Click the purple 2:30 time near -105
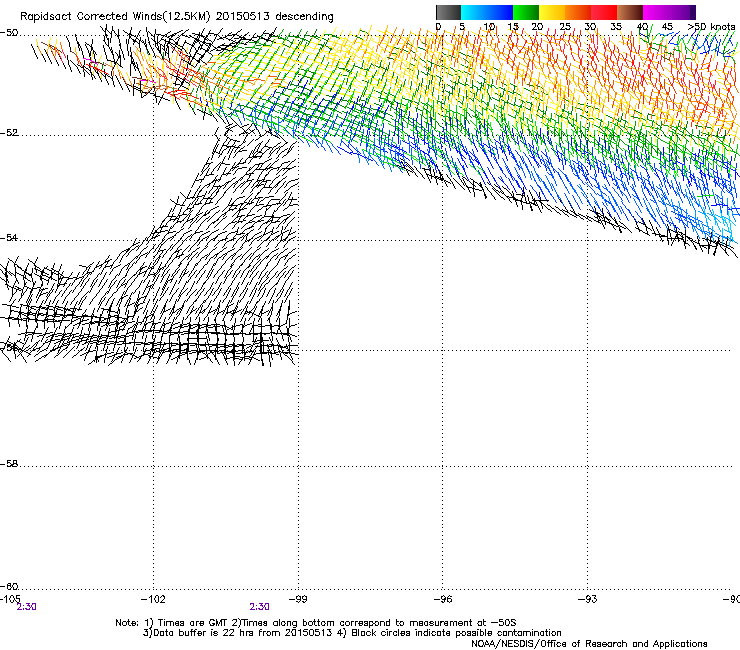The width and height of the screenshot is (740, 650). click(26, 607)
